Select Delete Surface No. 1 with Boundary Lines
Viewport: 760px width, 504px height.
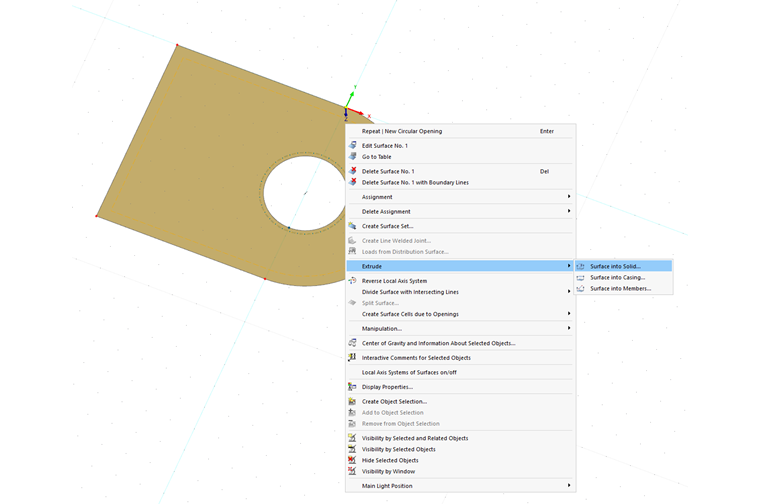pyautogui.click(x=460, y=182)
